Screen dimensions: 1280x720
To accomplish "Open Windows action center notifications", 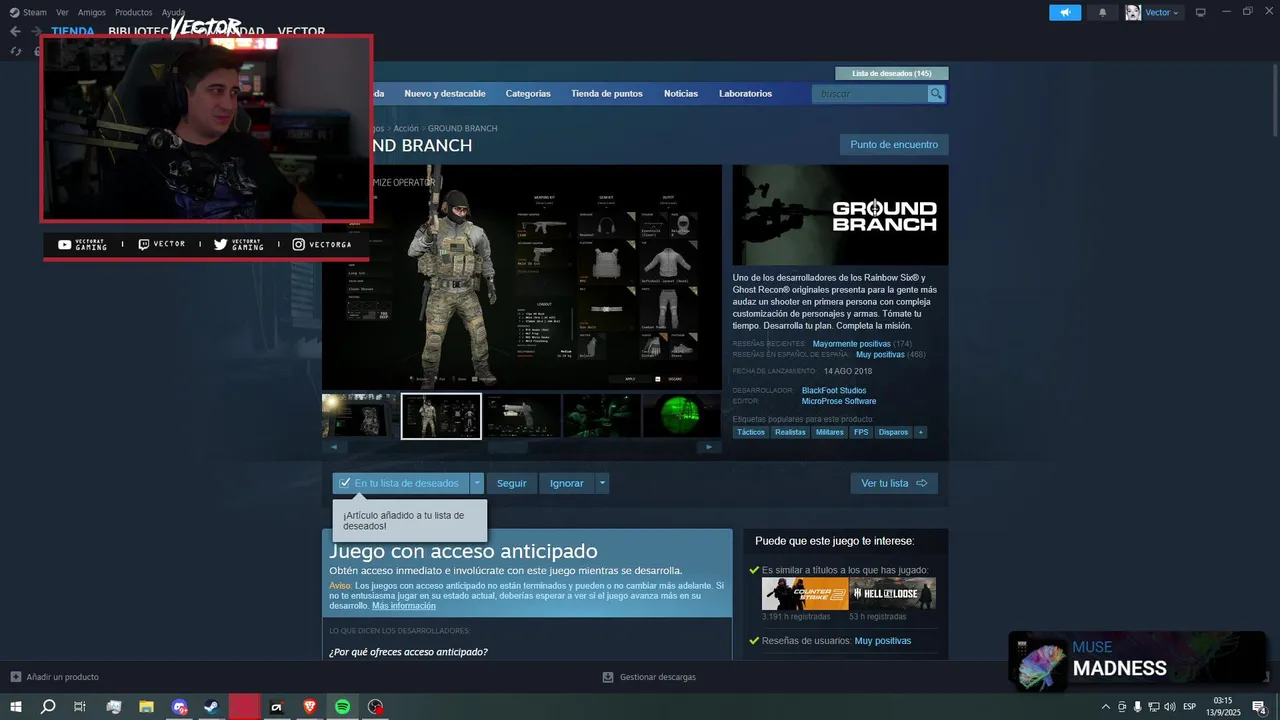I will (x=1261, y=706).
